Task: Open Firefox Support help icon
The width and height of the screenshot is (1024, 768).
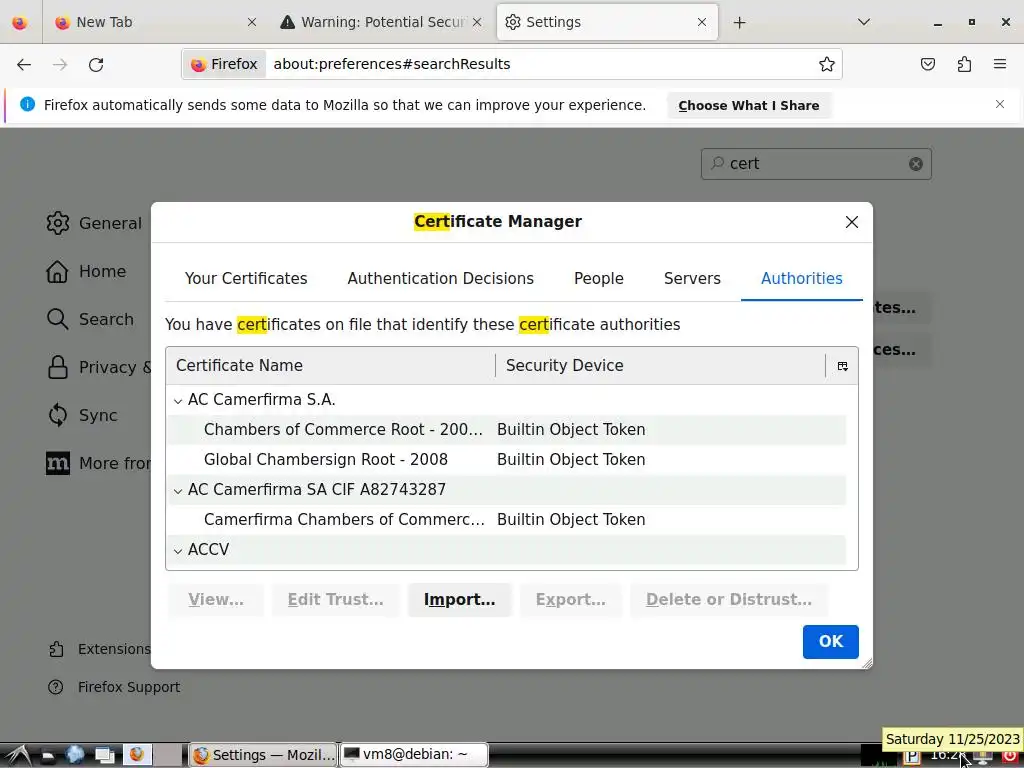Action: 56,687
